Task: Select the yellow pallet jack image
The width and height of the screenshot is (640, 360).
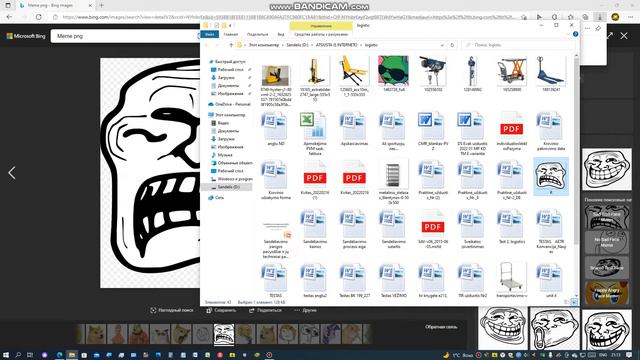Action: click(353, 71)
